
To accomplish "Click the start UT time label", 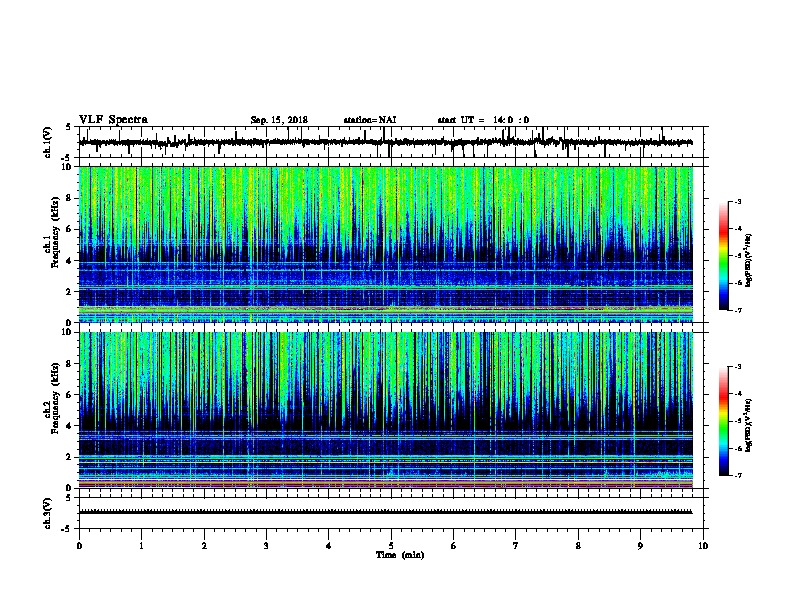I will tap(483, 120).
